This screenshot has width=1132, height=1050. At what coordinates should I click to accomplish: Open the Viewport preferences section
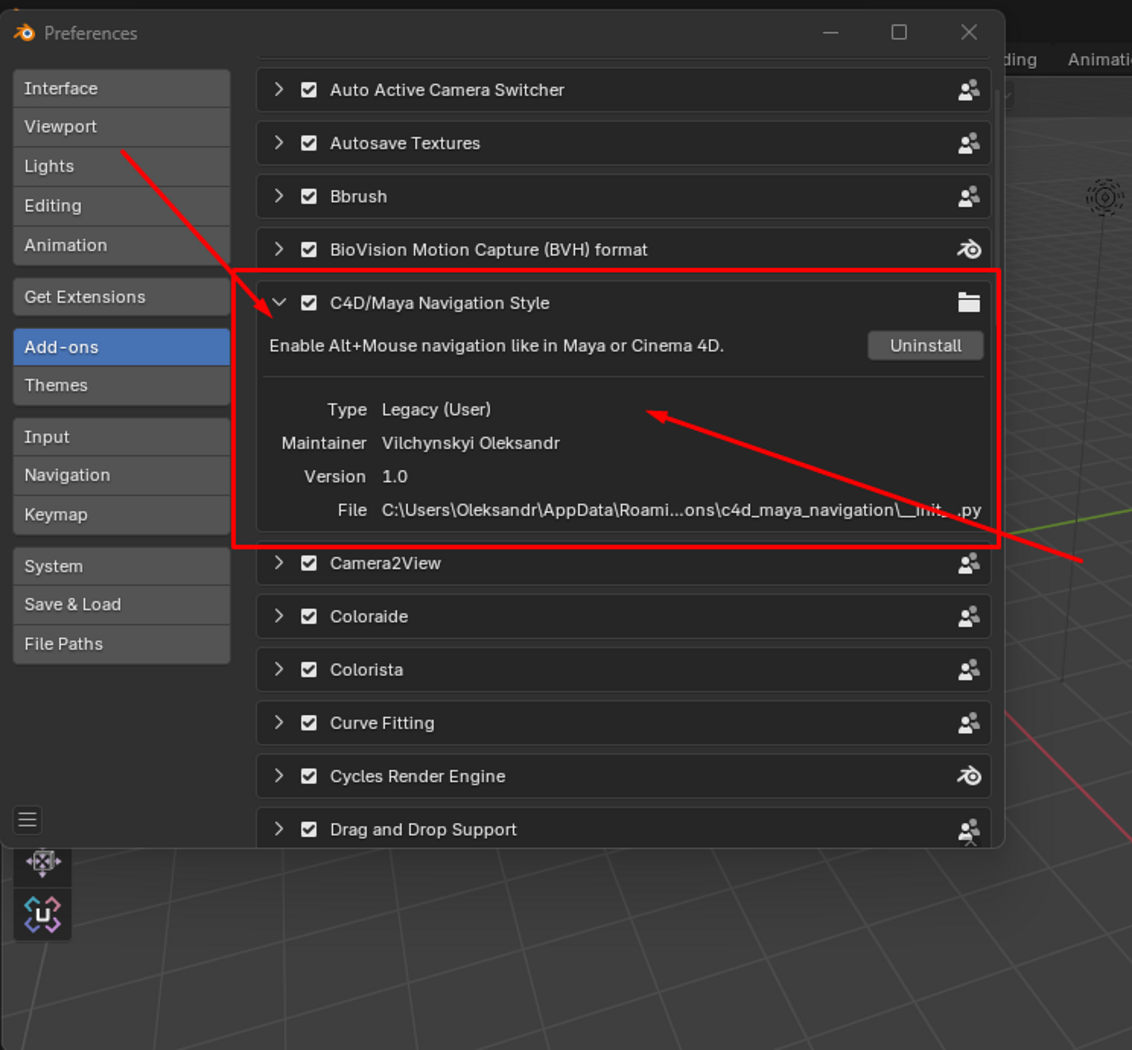pyautogui.click(x=121, y=127)
